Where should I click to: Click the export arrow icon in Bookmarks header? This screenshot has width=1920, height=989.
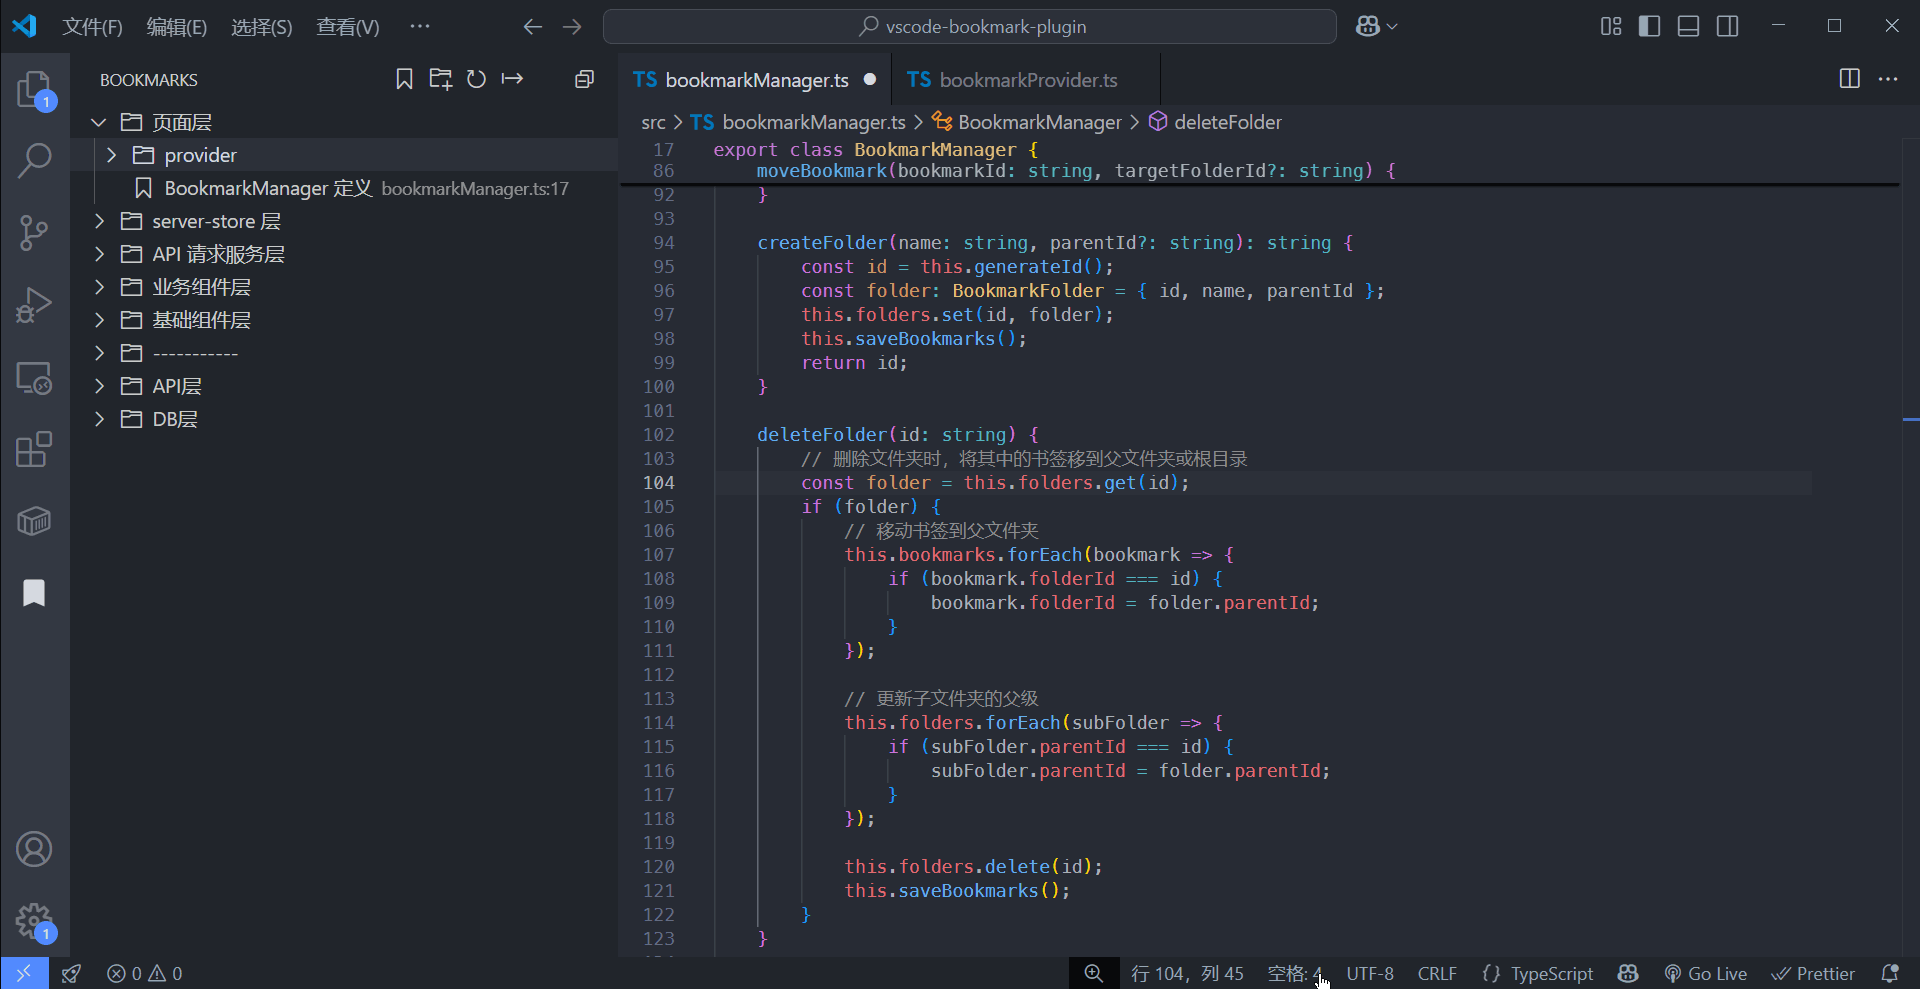tap(512, 79)
